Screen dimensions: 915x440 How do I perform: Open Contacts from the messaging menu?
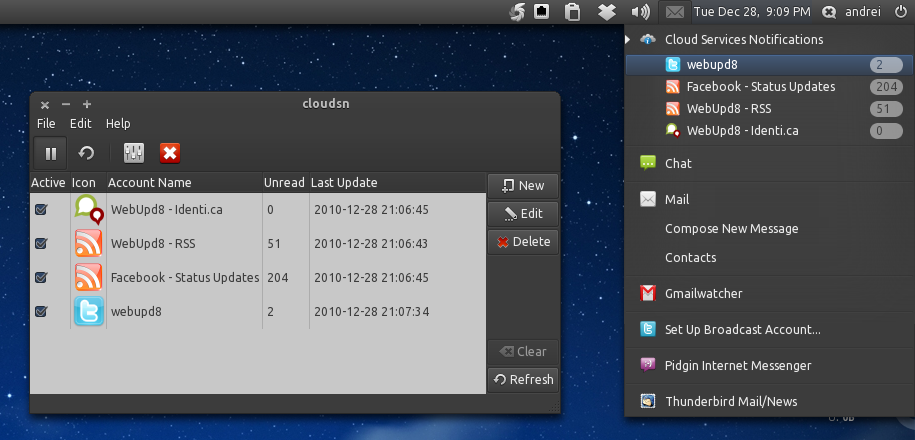(690, 257)
